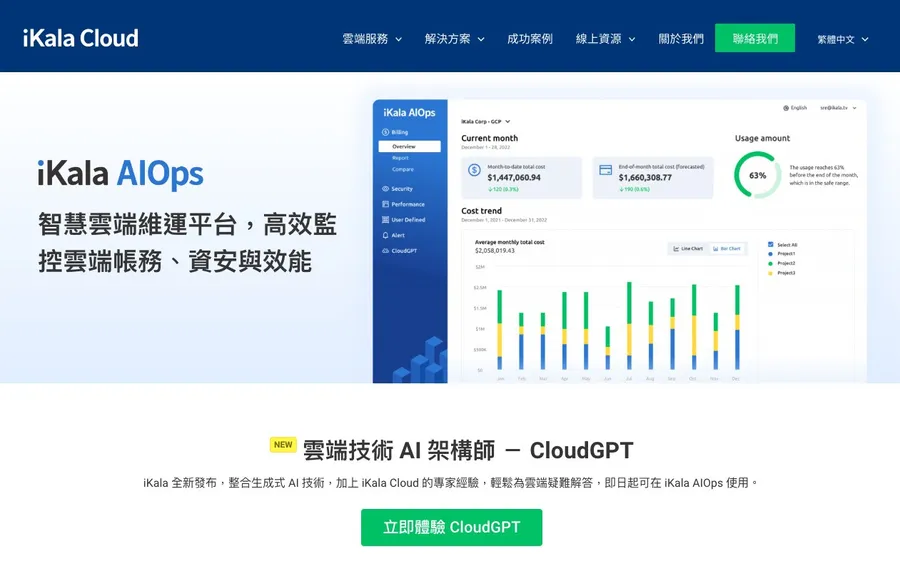Click the Cost trend heading

coord(482,211)
